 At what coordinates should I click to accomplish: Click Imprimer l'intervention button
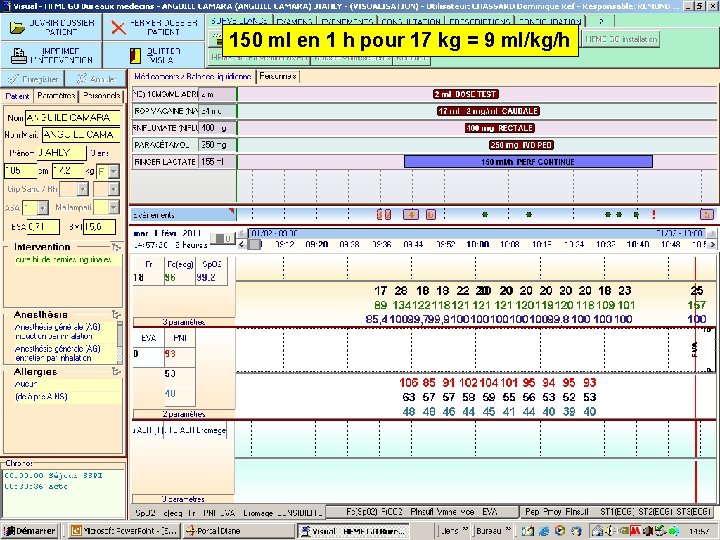coord(51,55)
